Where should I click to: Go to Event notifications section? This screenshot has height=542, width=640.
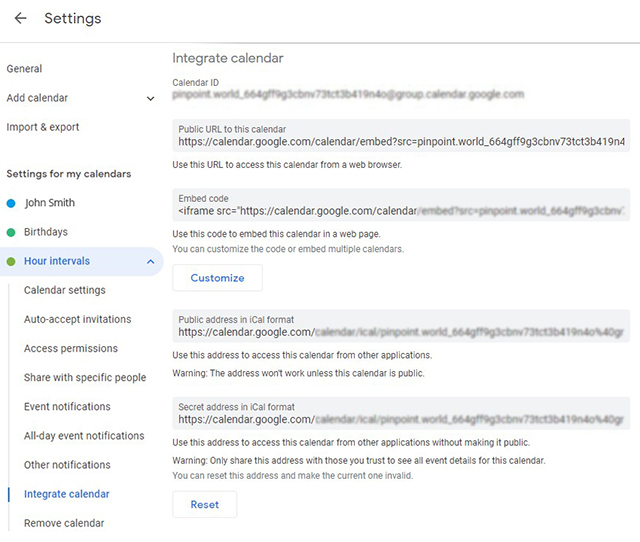[67, 406]
